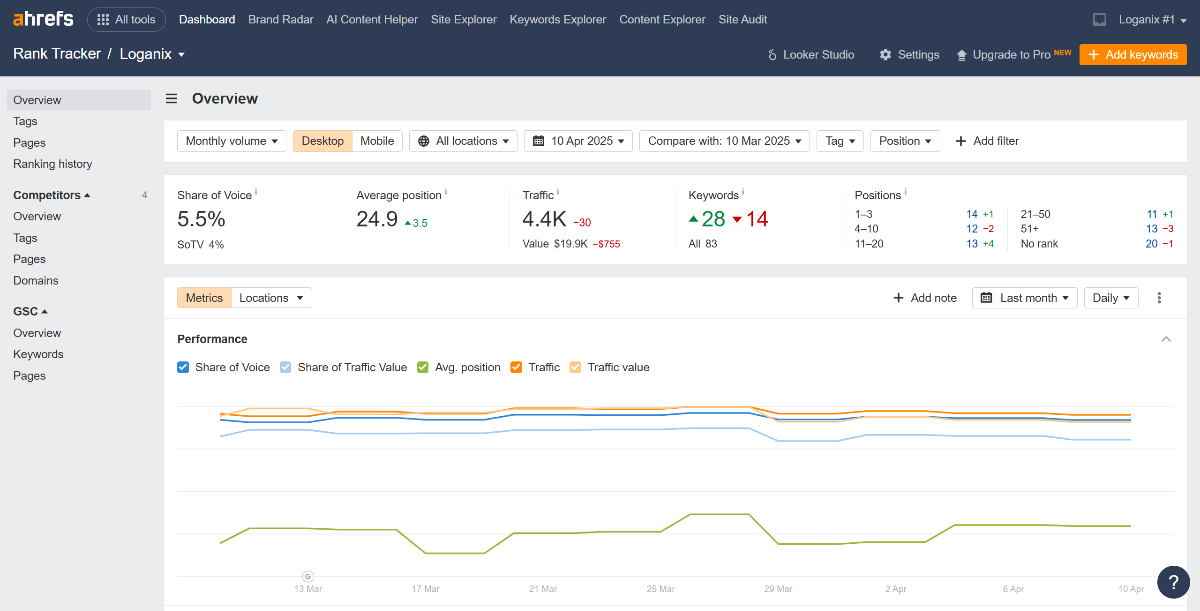Click the Keywords metric info icon
The height and width of the screenshot is (611, 1200).
point(744,192)
